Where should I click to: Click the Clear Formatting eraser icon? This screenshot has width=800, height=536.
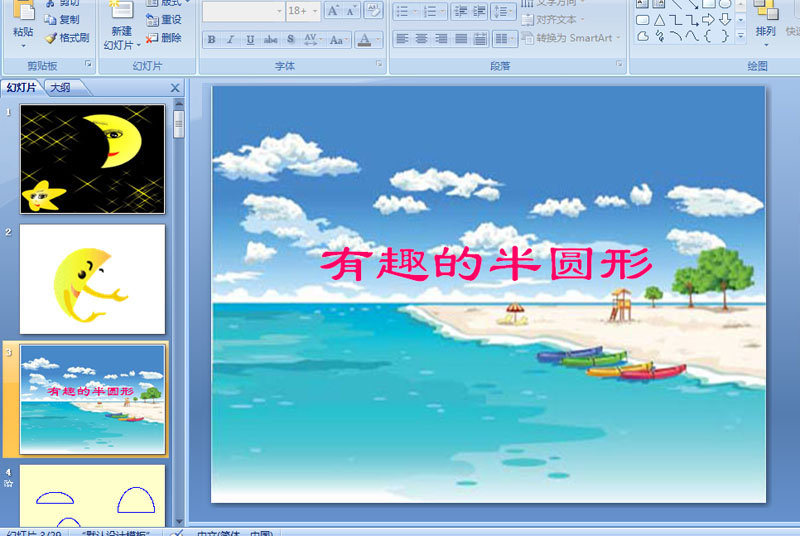click(x=373, y=10)
